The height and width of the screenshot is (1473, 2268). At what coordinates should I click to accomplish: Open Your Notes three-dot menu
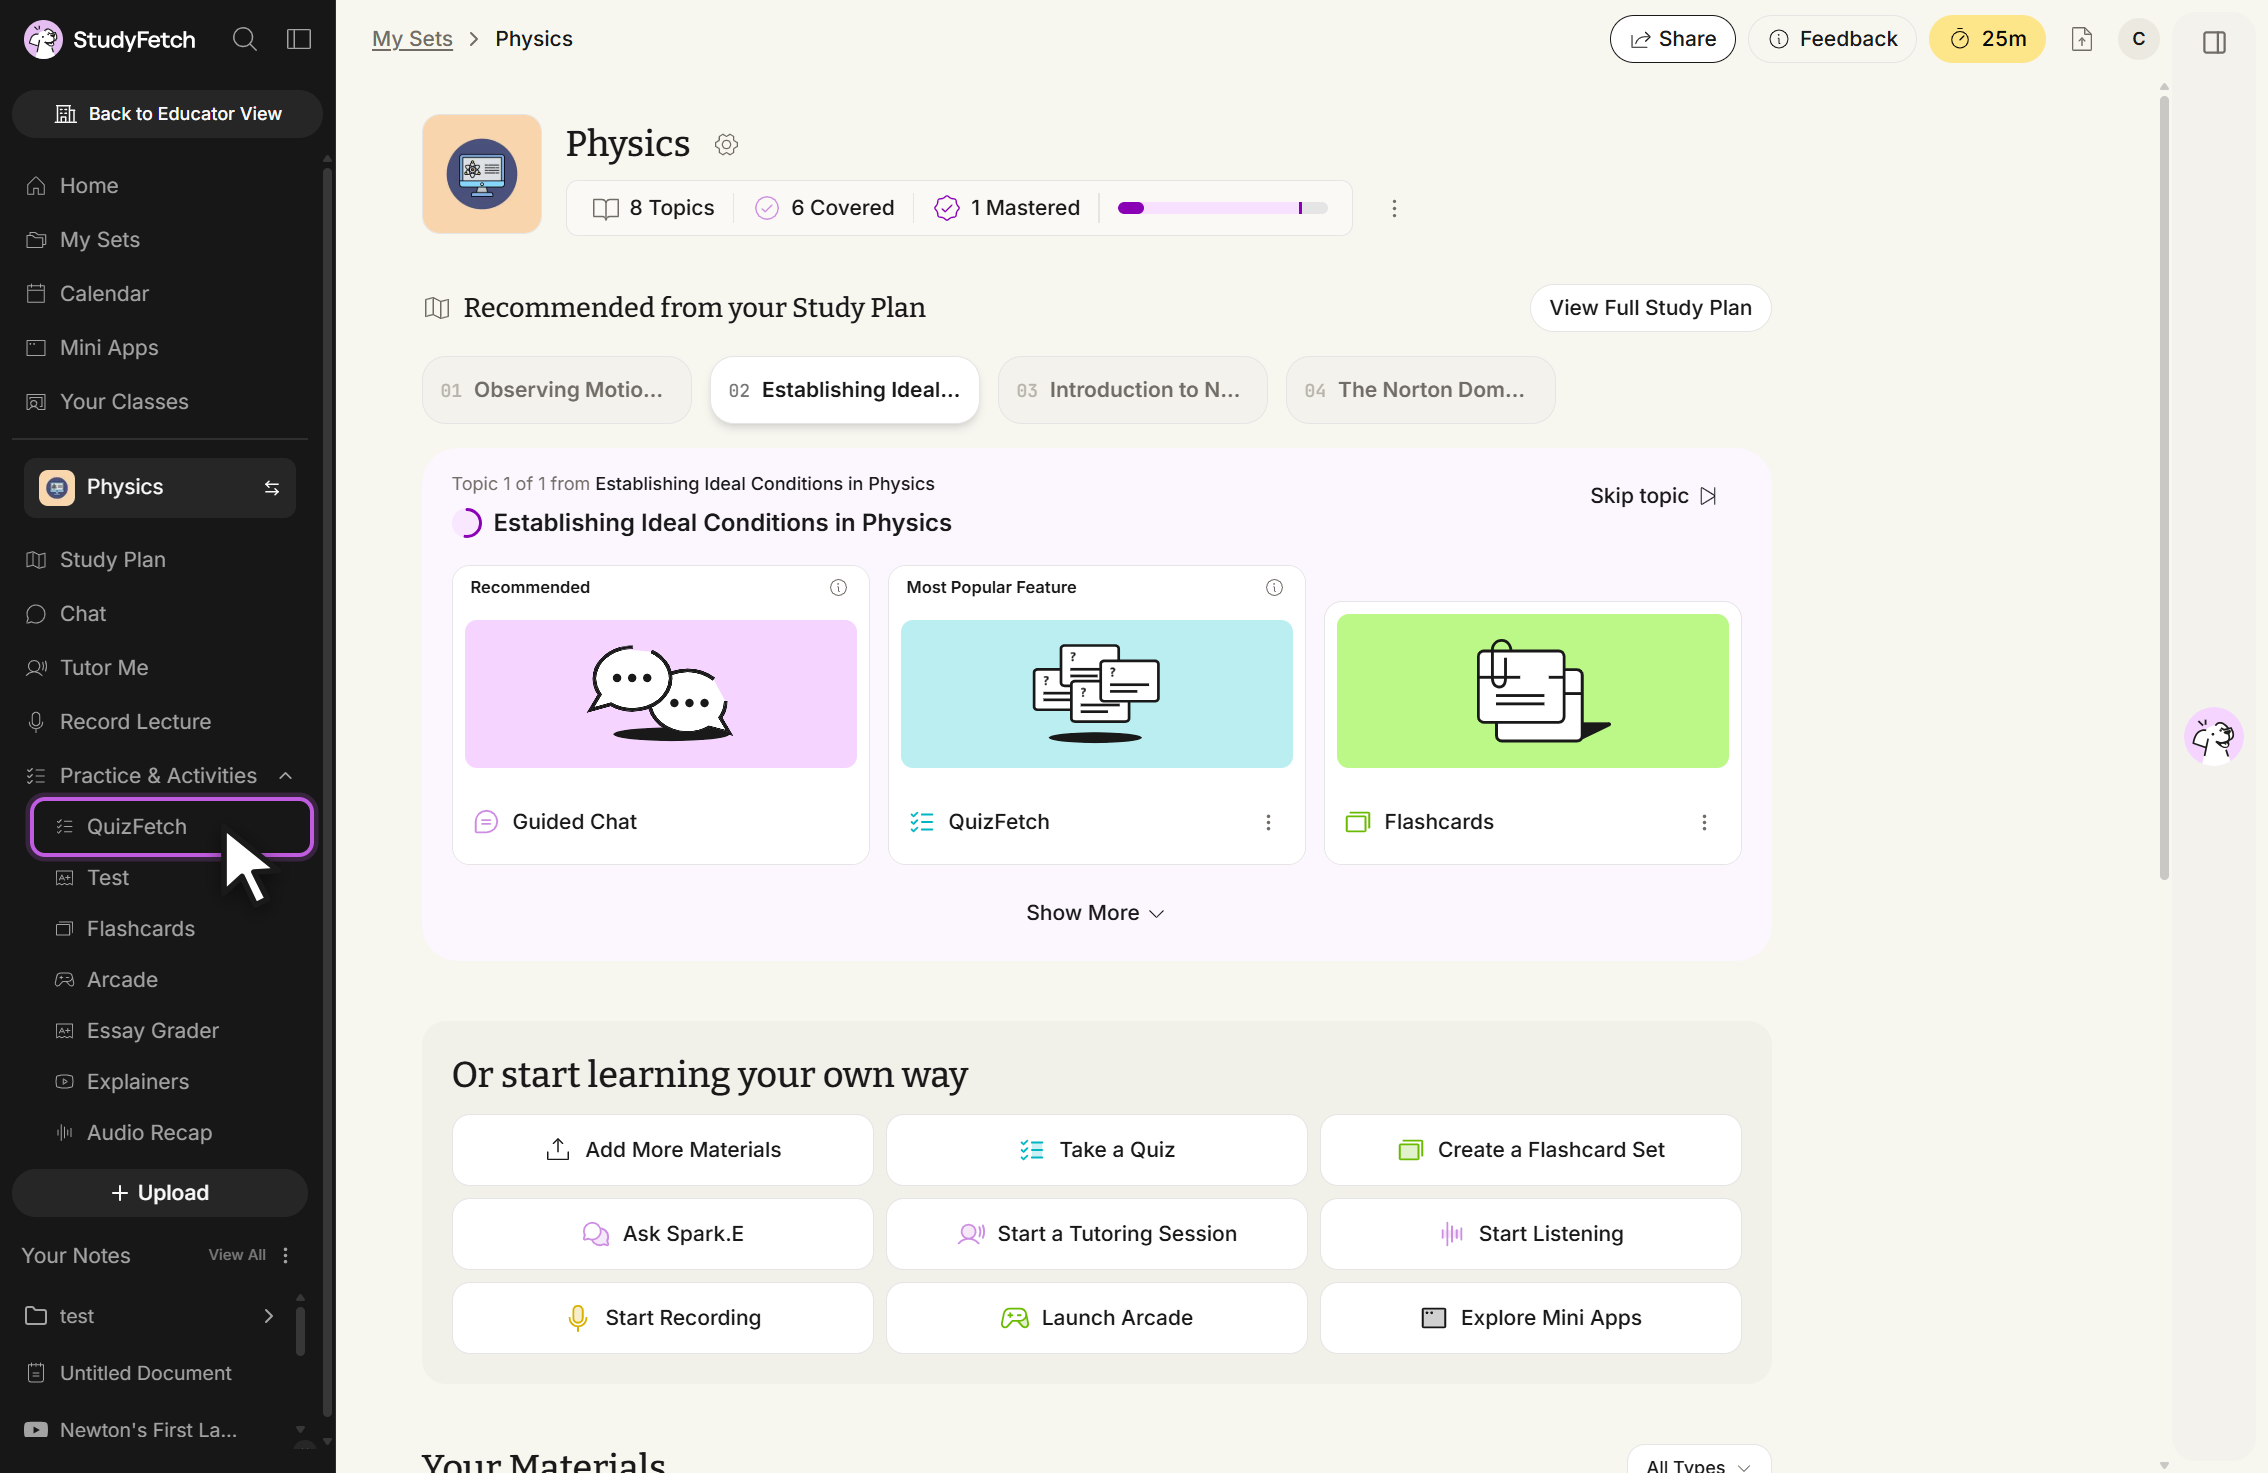tap(286, 1255)
